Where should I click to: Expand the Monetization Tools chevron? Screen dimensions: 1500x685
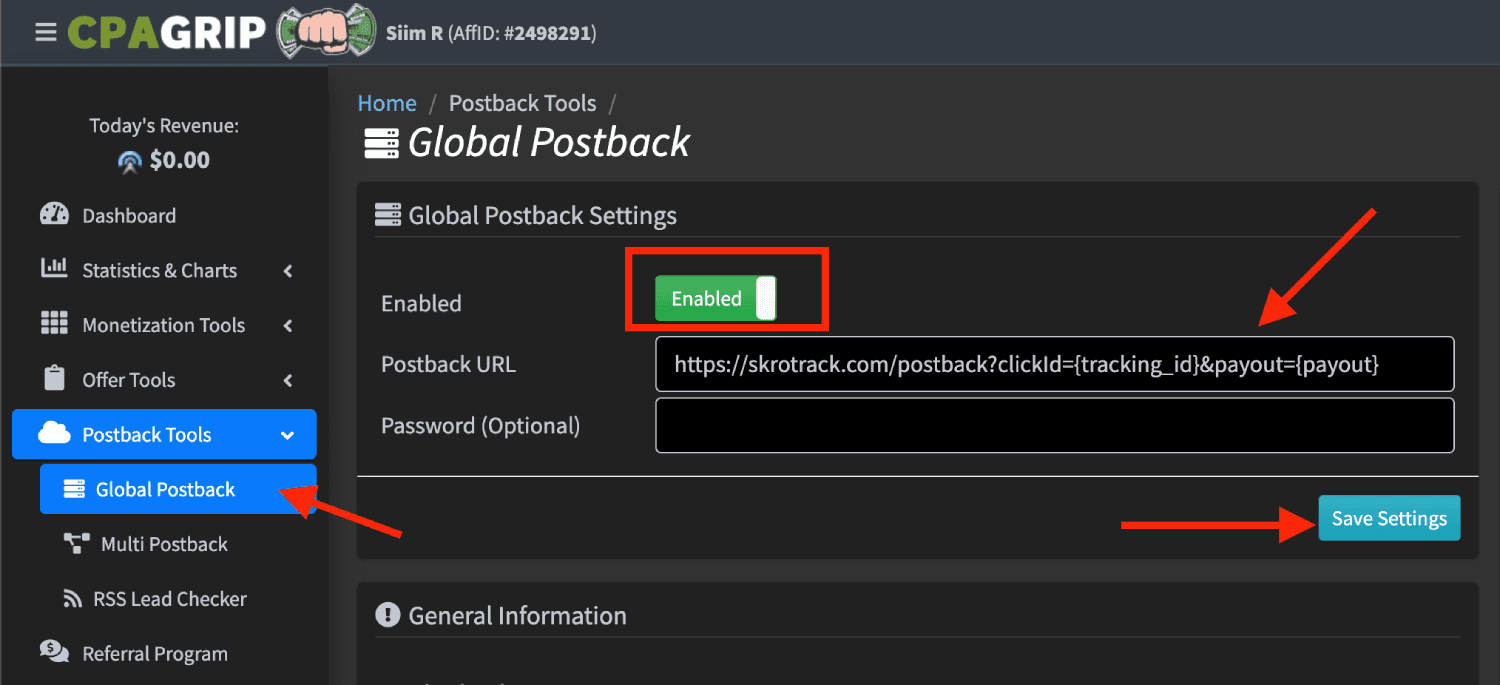(x=288, y=325)
